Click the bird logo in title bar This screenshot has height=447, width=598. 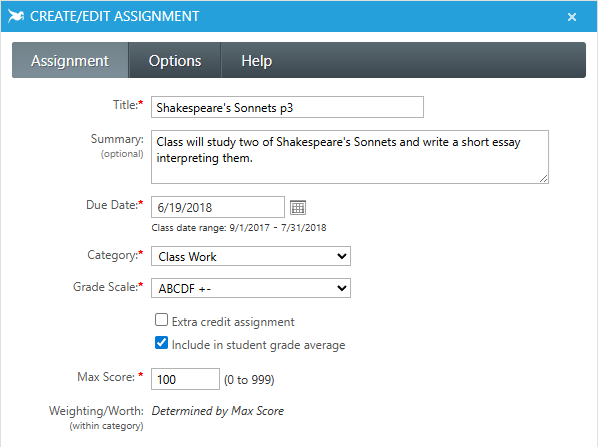tap(16, 16)
